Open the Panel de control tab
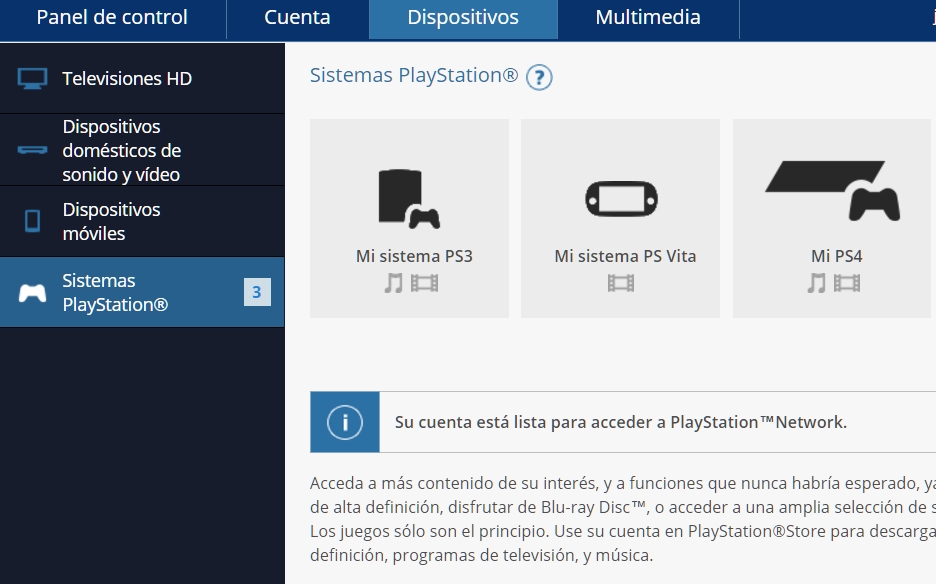The width and height of the screenshot is (936, 584). click(x=112, y=18)
